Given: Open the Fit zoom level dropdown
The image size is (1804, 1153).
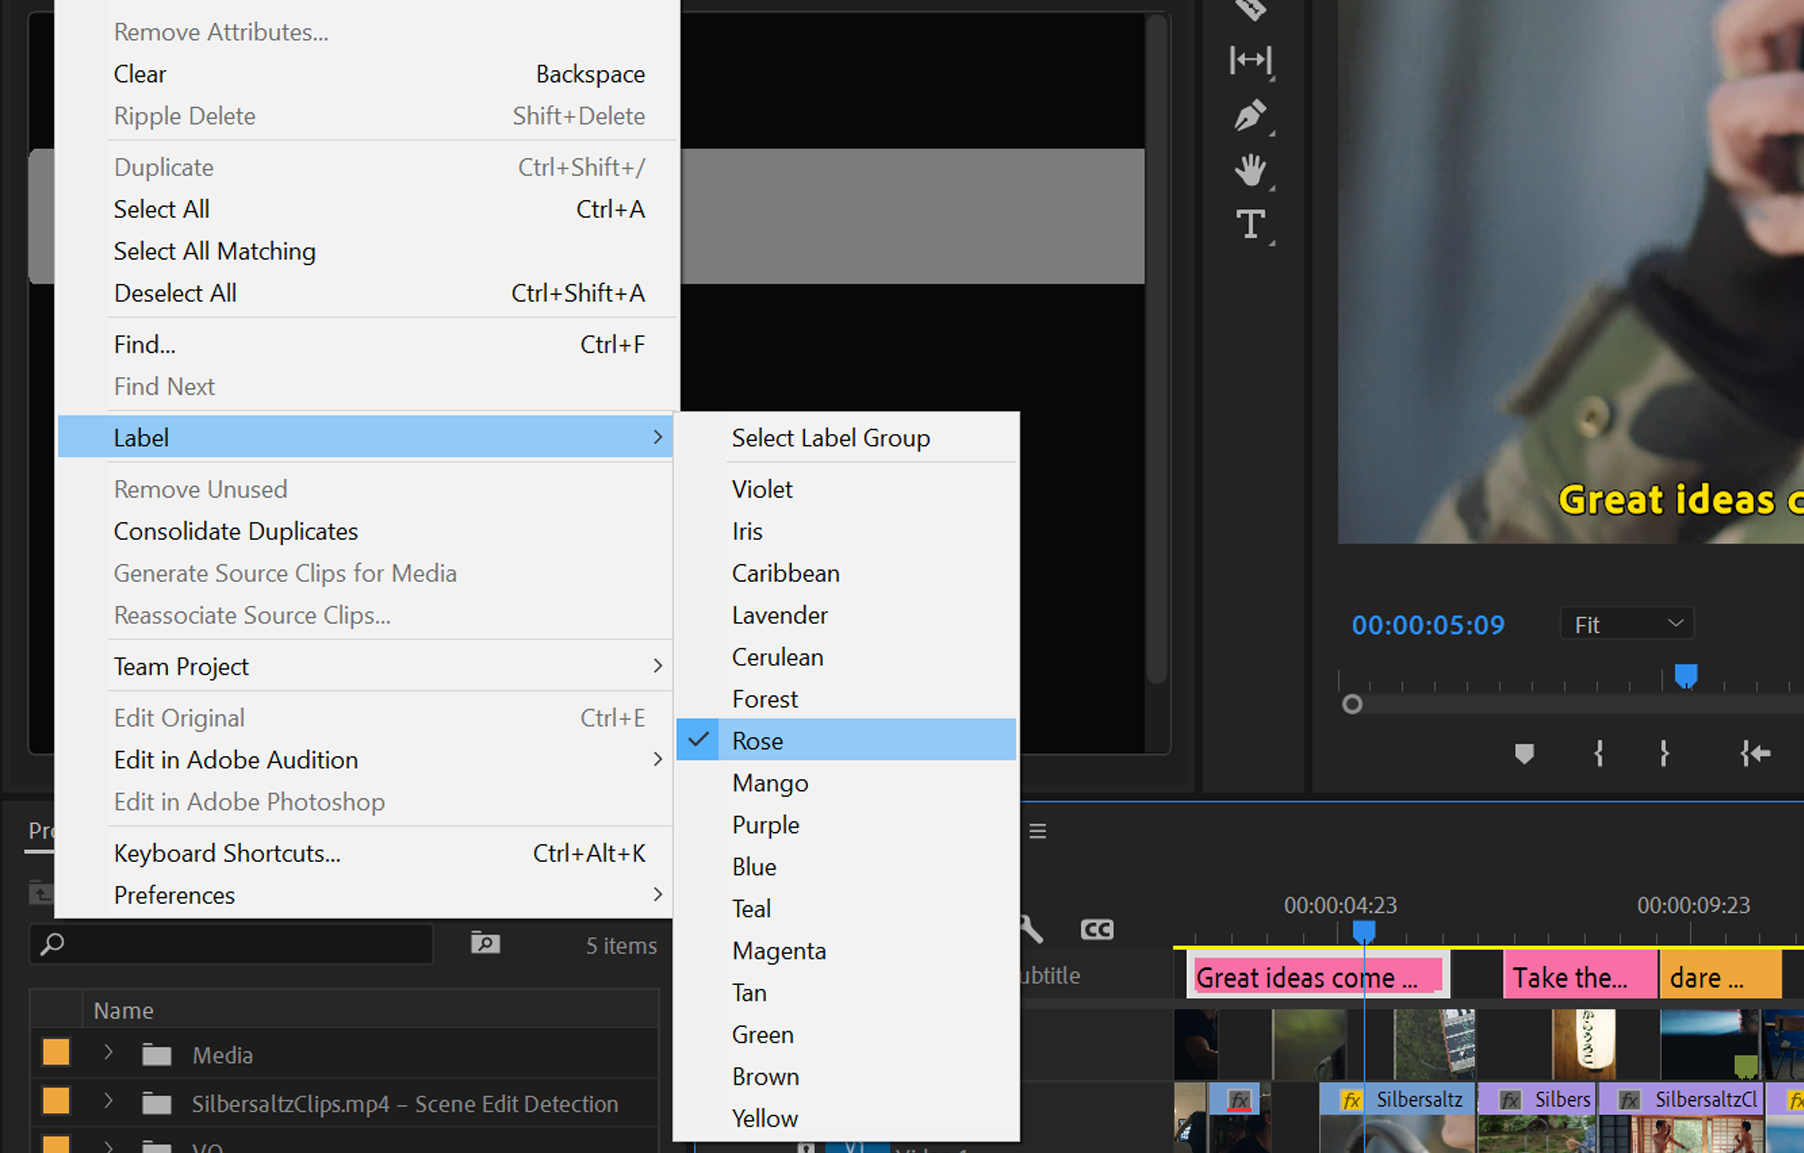Looking at the screenshot, I should pos(1626,623).
